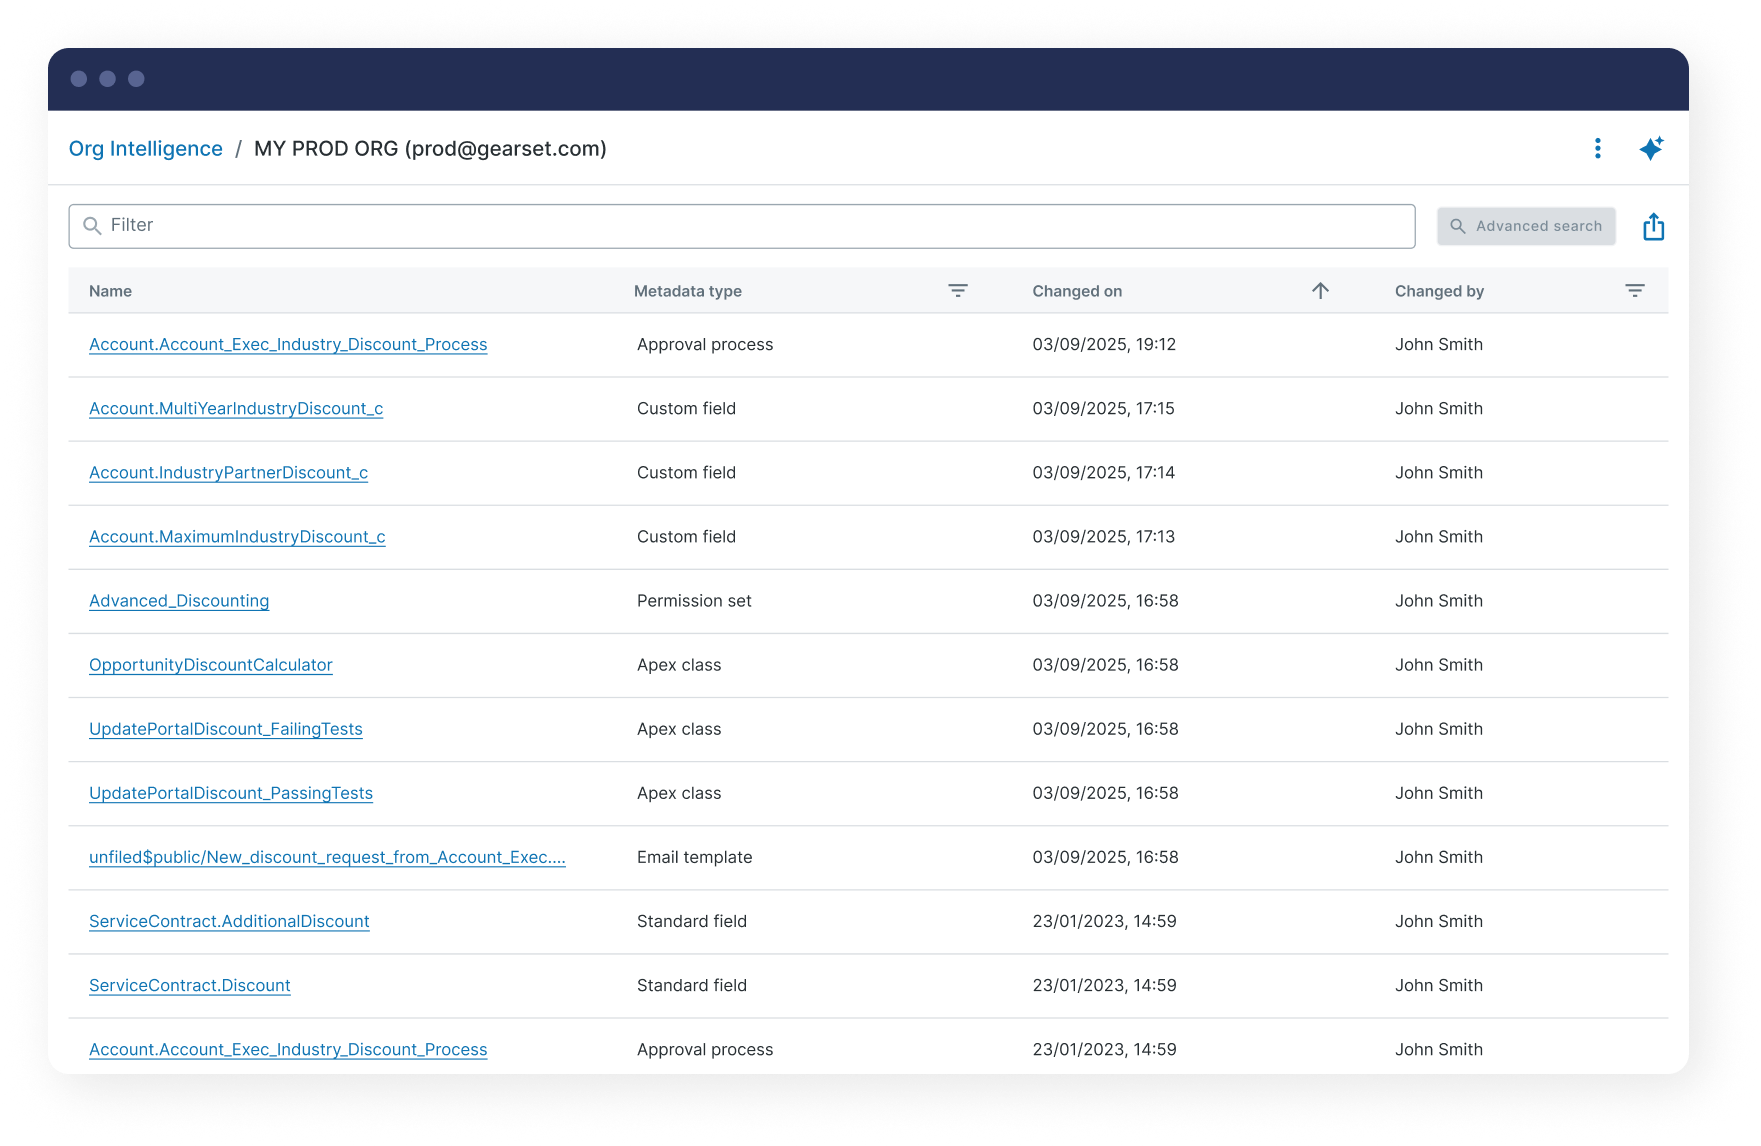The image size is (1761, 1146).
Task: Open the Changed by column filter
Action: (1634, 291)
